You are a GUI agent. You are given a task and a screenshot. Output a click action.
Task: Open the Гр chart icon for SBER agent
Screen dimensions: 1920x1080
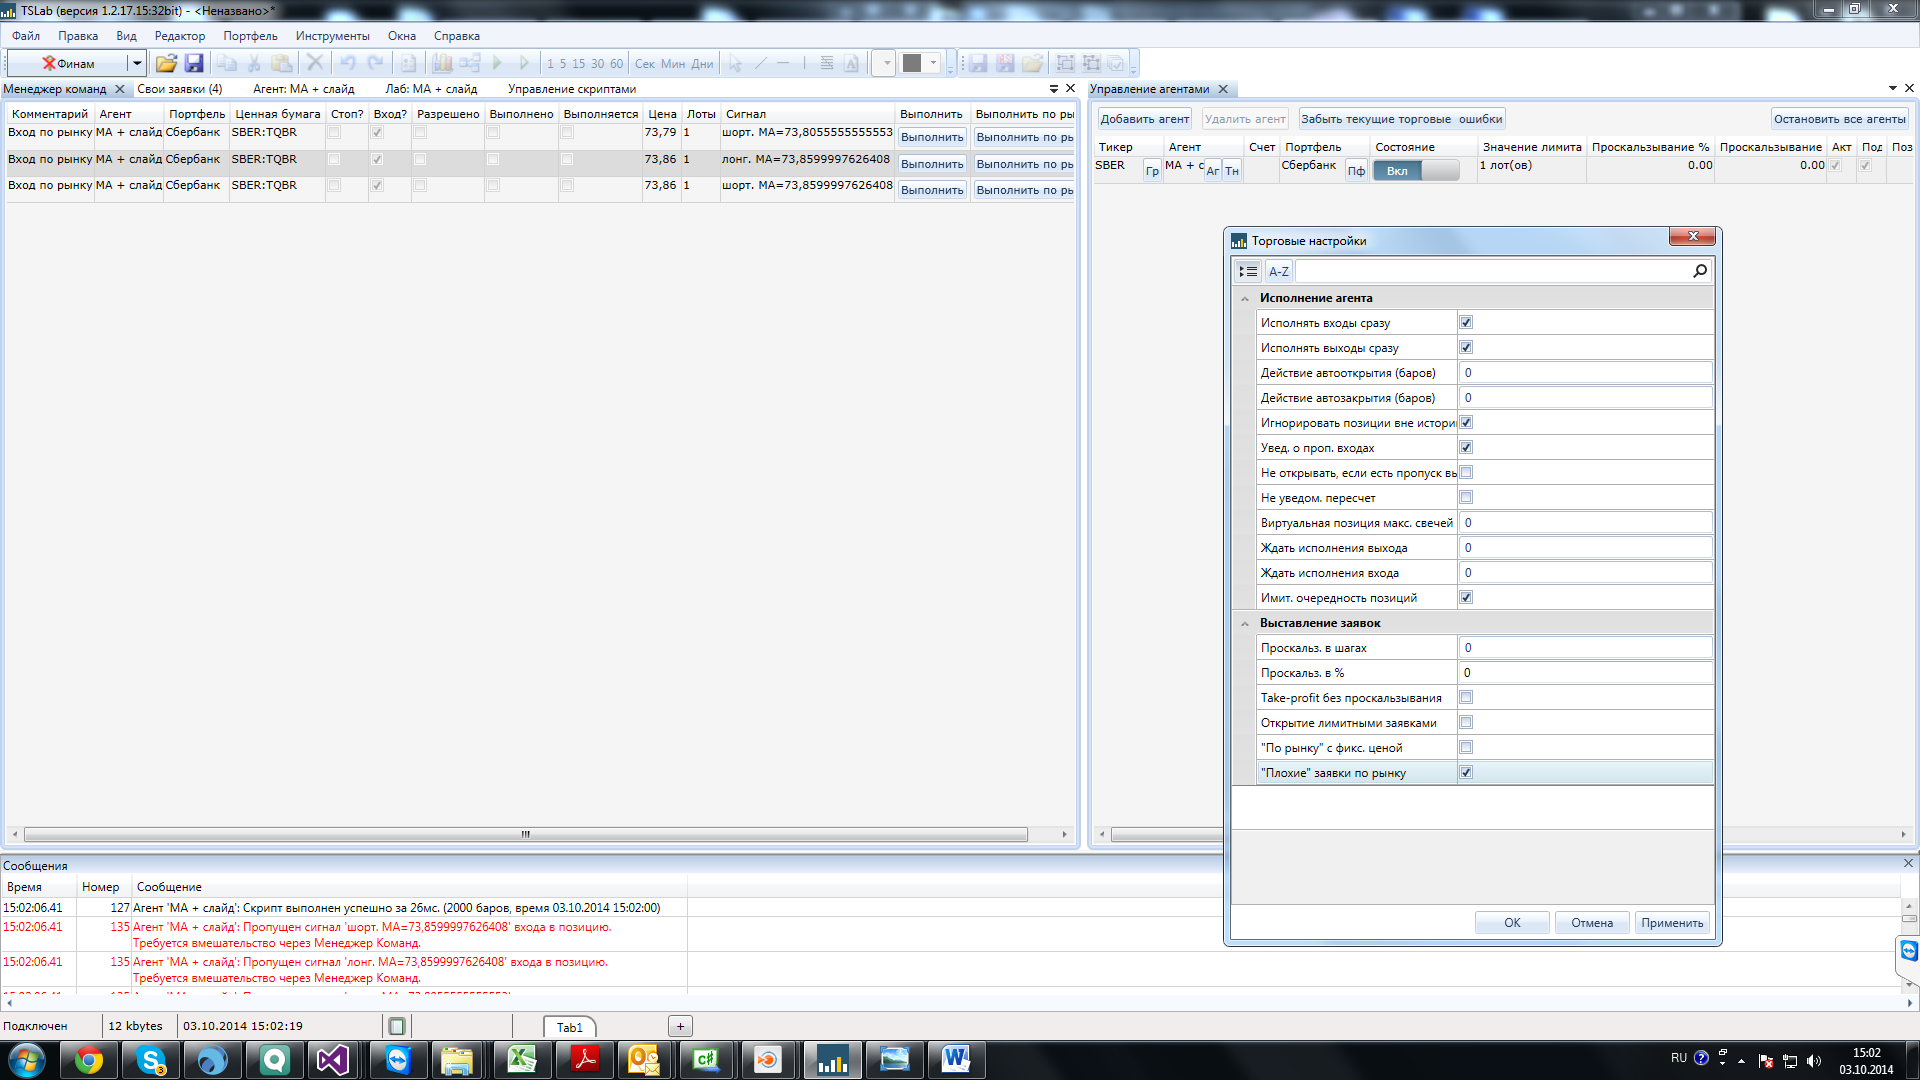[x=1152, y=171]
